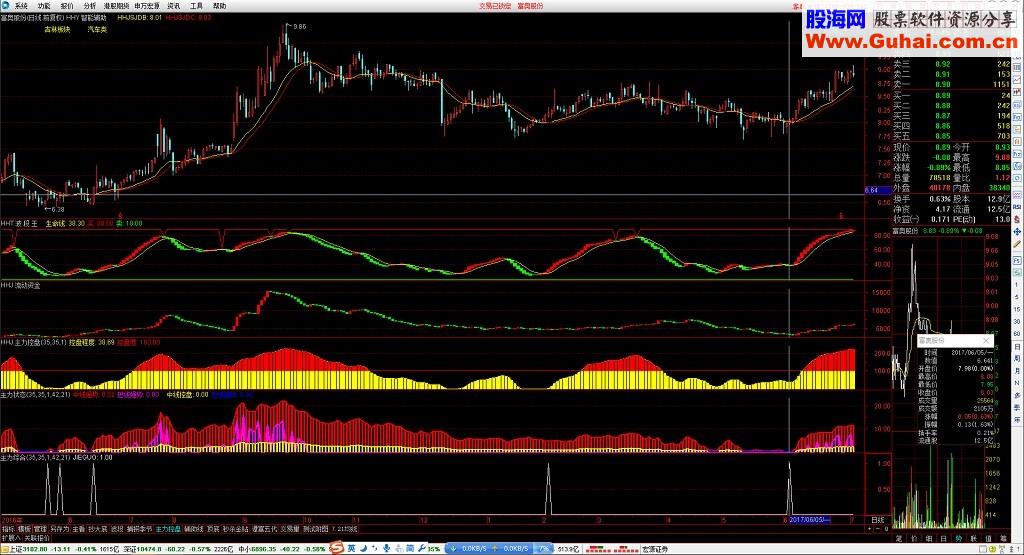Image resolution: width=1024 pixels, height=555 pixels.
Task: Select the 指标 tab at bottom
Action: click(x=8, y=529)
